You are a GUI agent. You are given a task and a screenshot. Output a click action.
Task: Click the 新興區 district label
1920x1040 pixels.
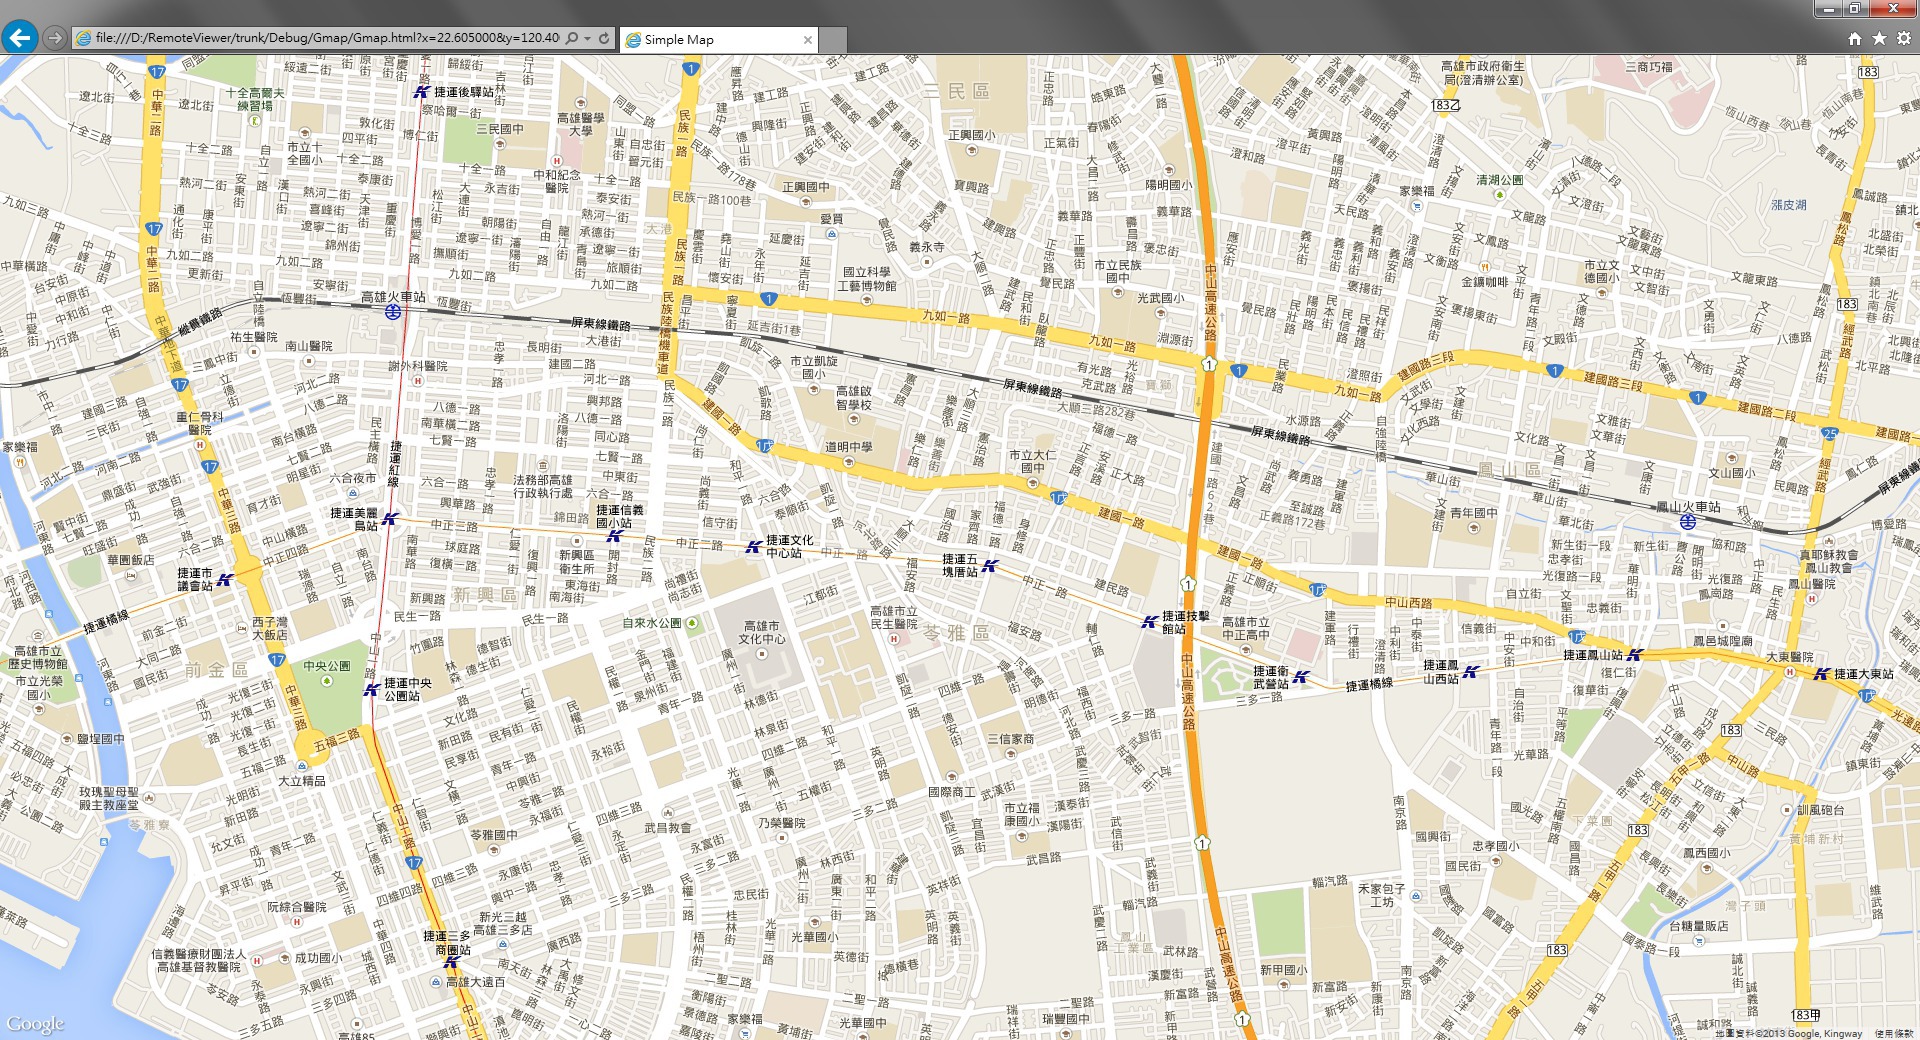485,594
